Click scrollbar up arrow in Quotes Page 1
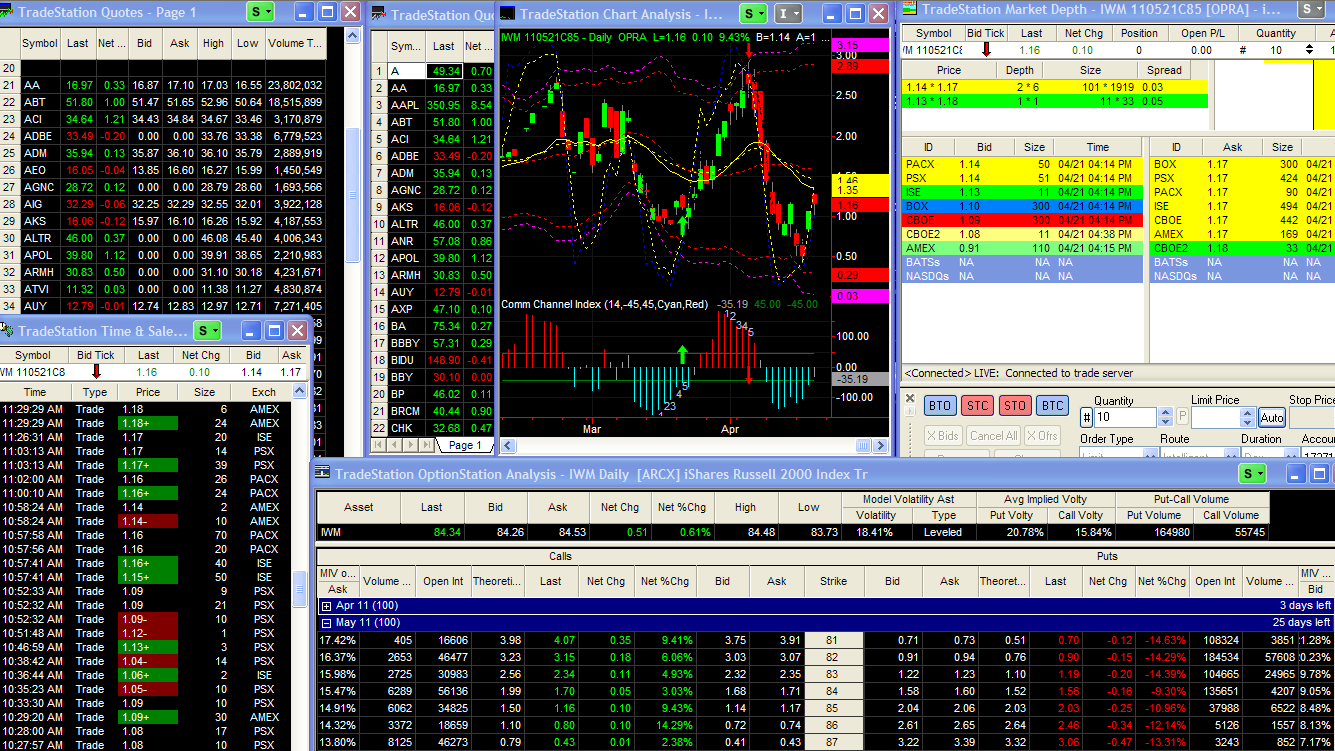 coord(352,35)
